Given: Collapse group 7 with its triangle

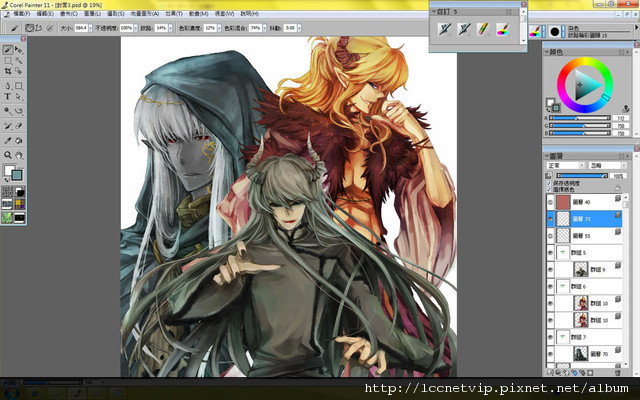Looking at the screenshot, I should click(563, 337).
